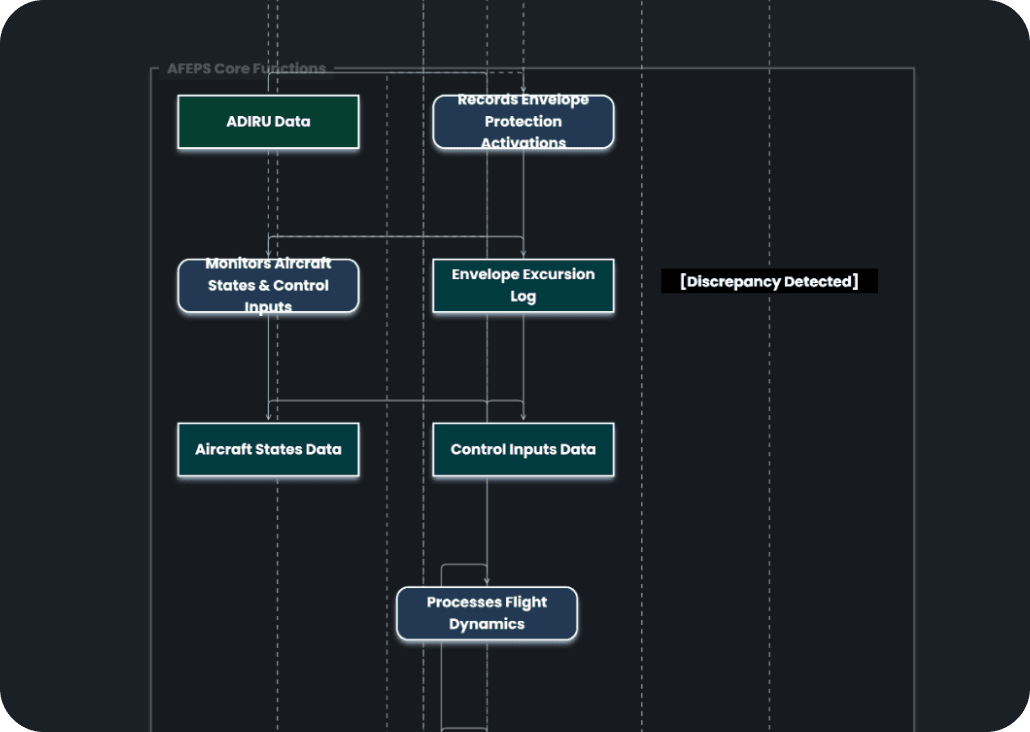Select the Processes Flight Dynamics node
The image size is (1030, 732).
point(487,614)
